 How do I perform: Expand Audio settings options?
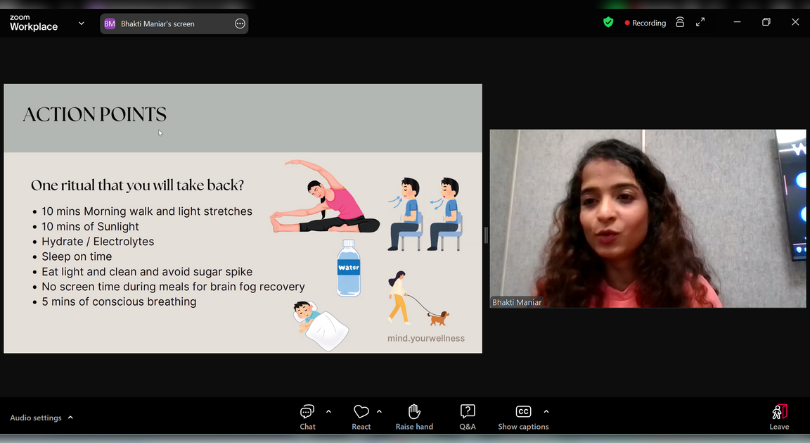tap(70, 417)
